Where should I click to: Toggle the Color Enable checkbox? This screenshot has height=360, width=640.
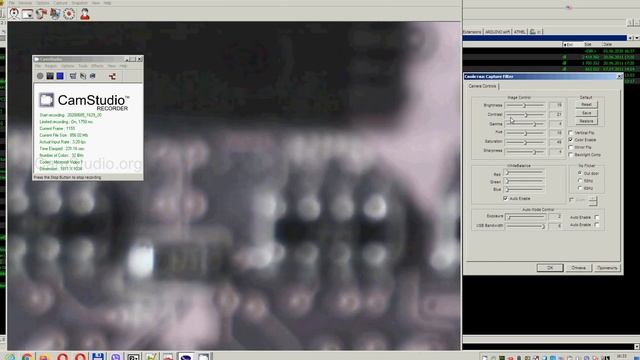[571, 140]
